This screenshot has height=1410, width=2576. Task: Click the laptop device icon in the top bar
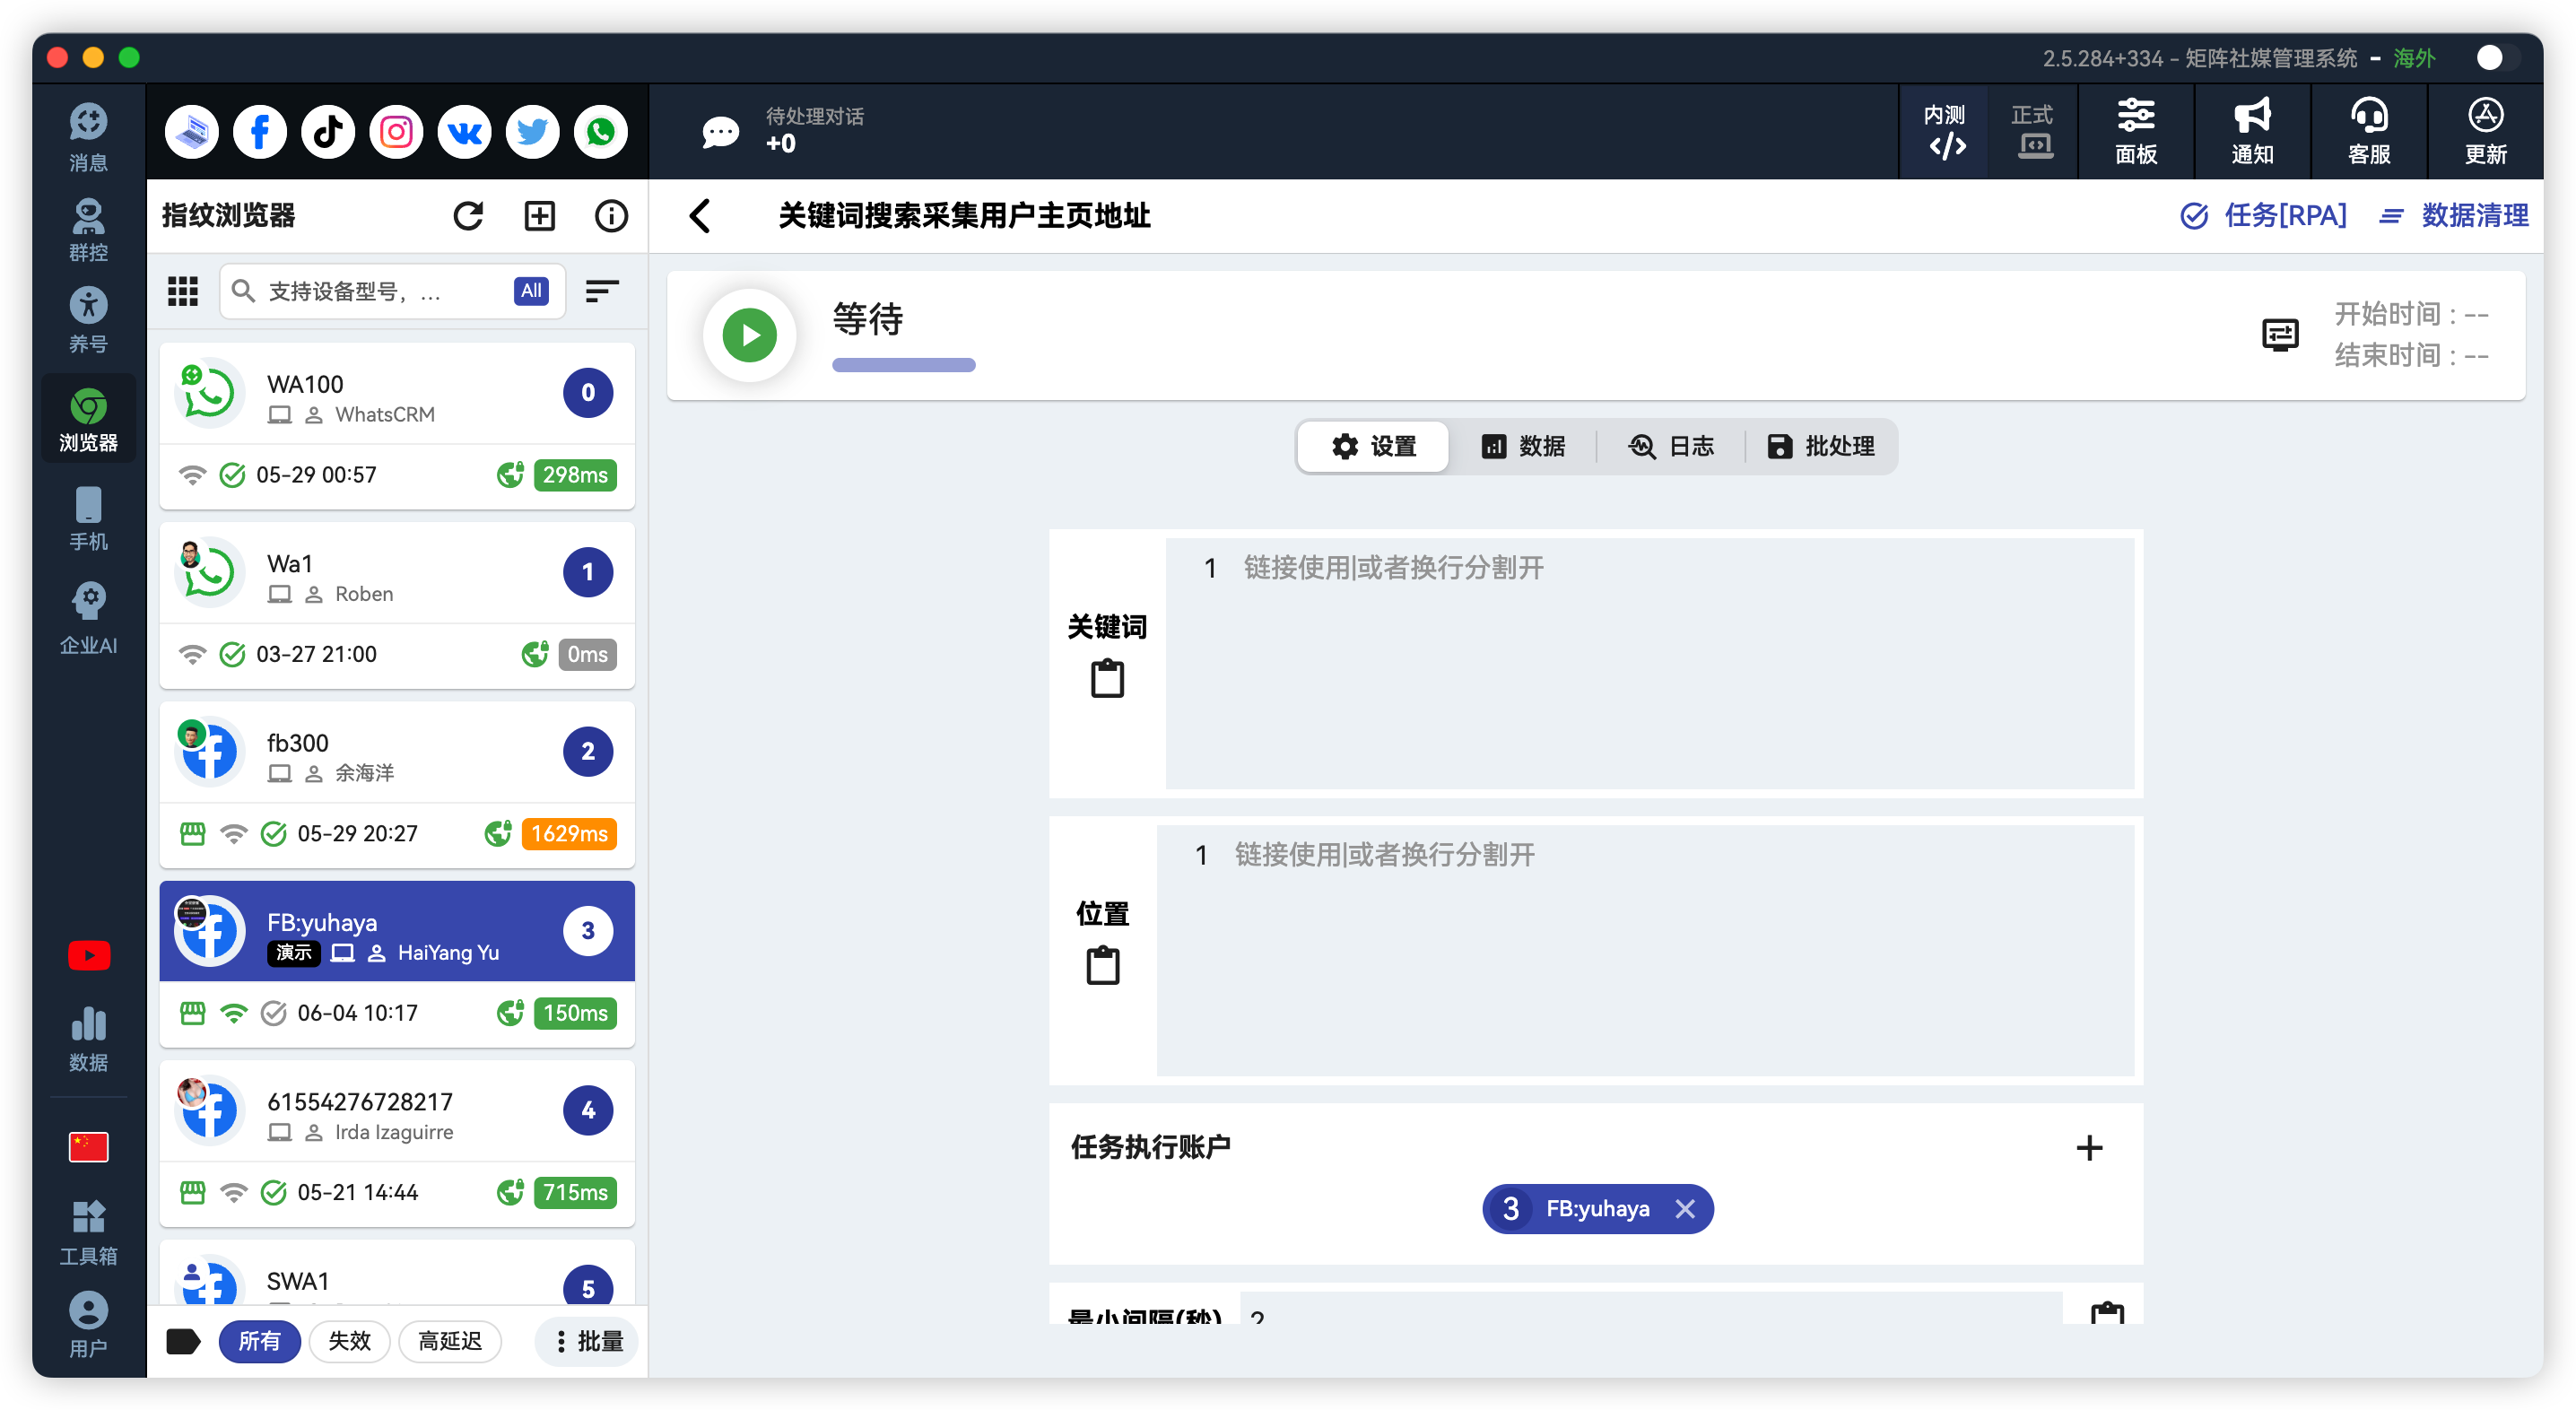(192, 131)
